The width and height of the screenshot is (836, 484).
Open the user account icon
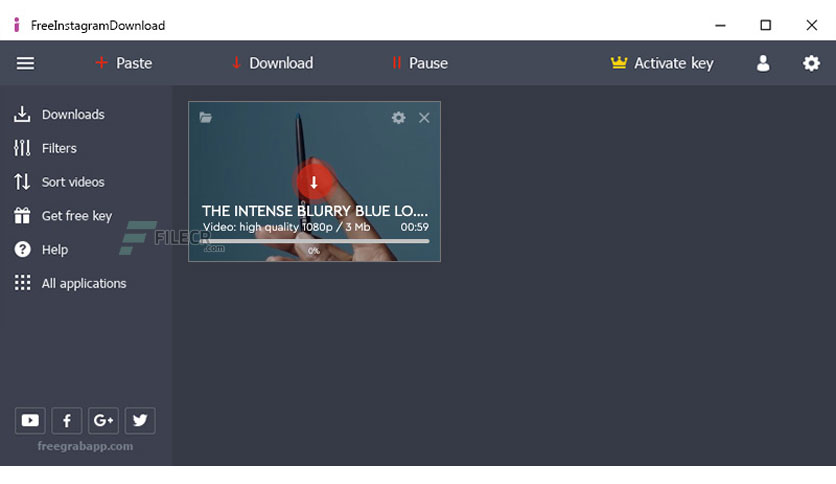[x=763, y=63]
